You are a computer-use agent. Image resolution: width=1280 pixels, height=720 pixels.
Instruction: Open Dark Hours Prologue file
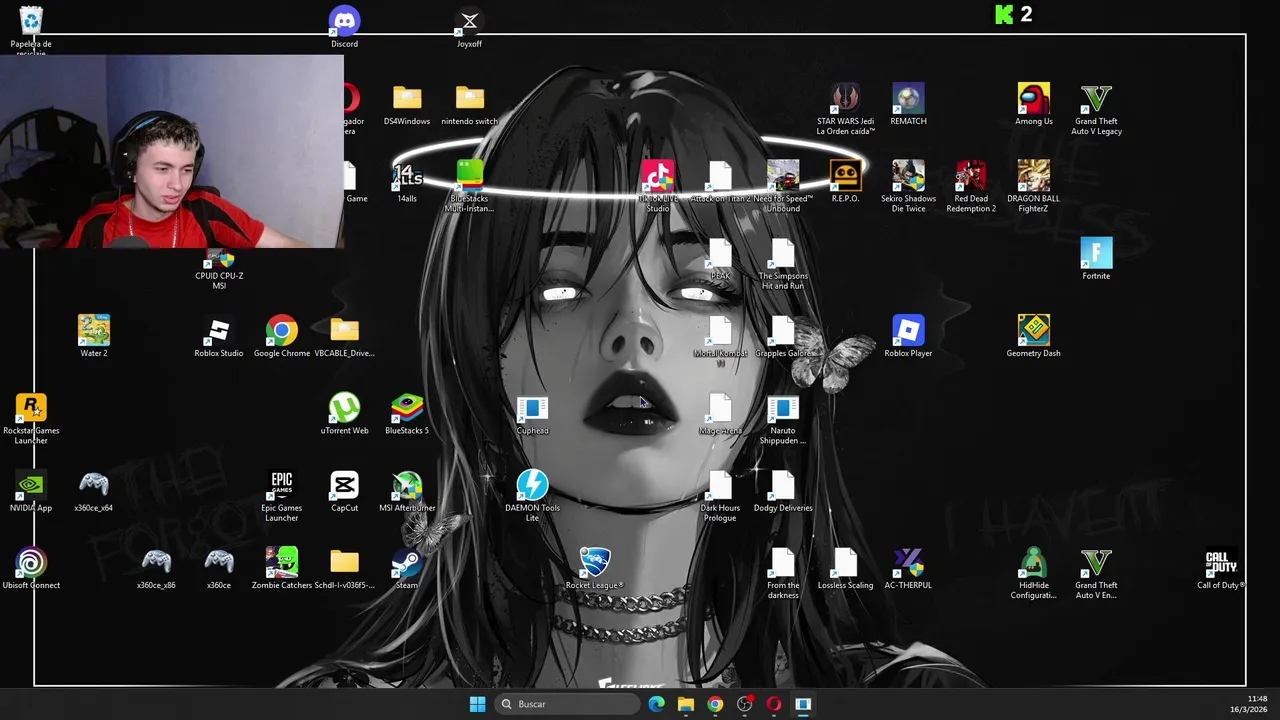click(720, 495)
